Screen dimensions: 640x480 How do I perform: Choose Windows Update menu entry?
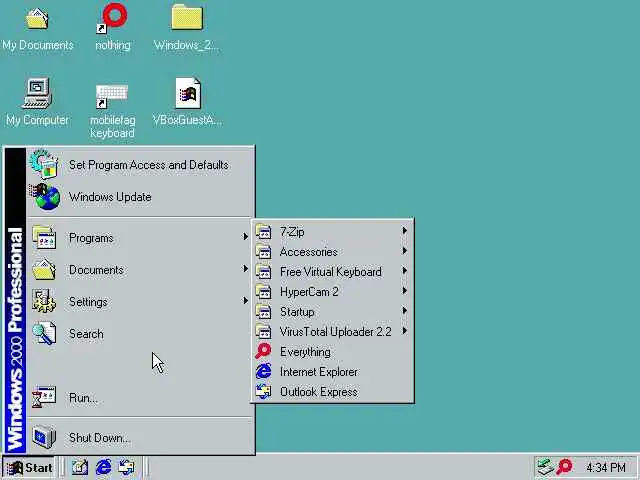(x=140, y=197)
